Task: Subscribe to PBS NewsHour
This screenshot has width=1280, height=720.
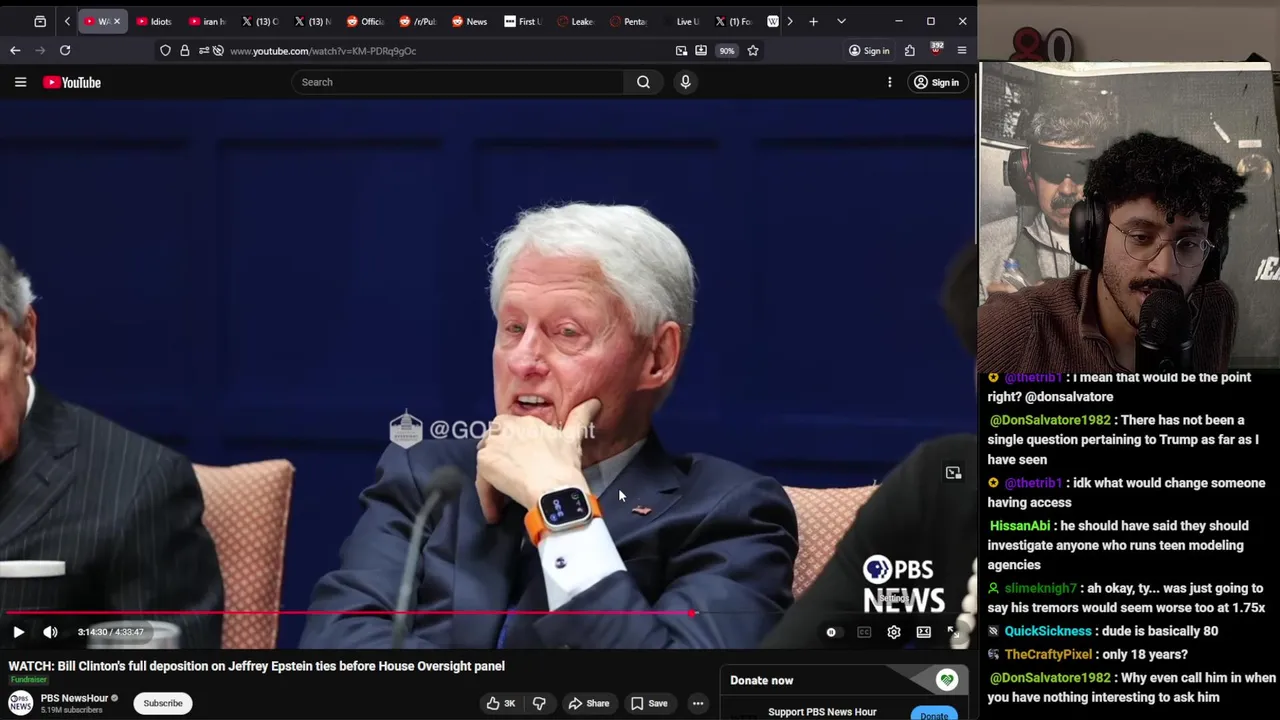Action: [162, 703]
